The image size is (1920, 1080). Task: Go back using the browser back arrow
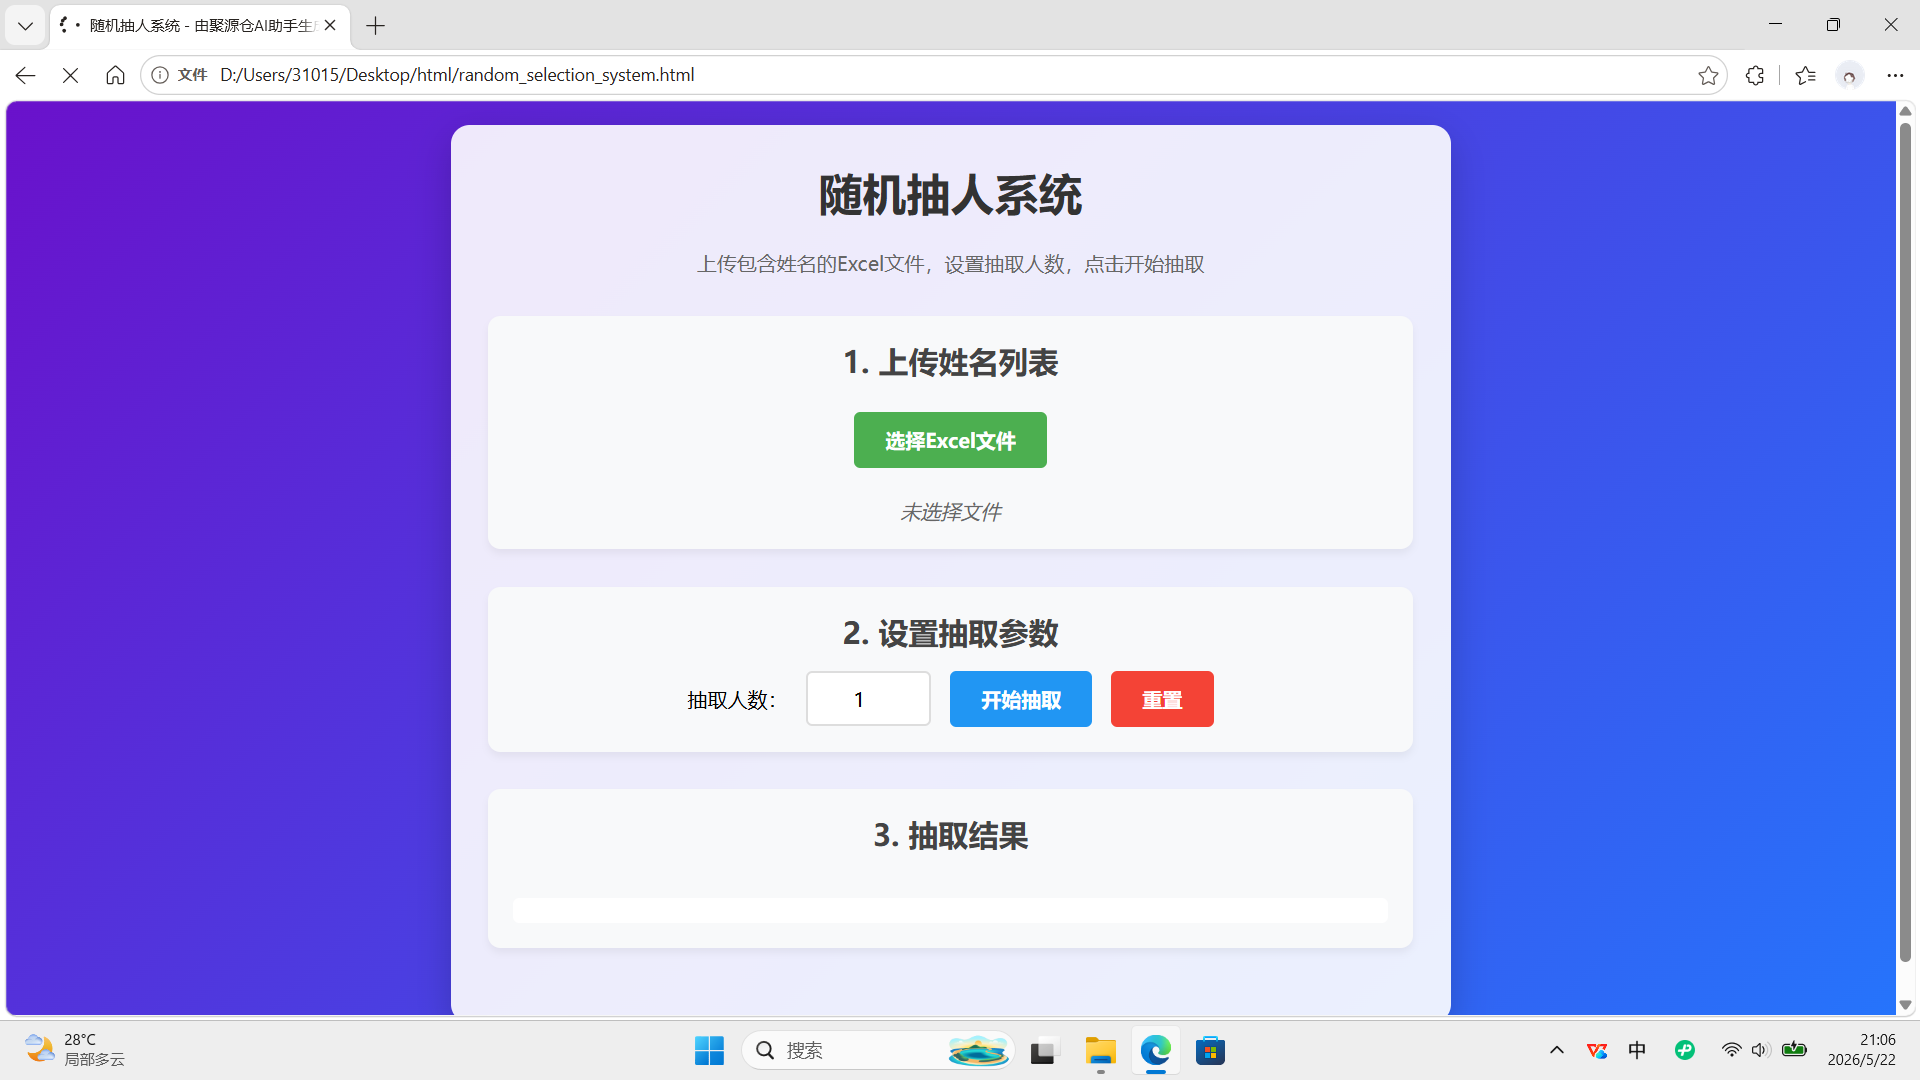coord(25,75)
